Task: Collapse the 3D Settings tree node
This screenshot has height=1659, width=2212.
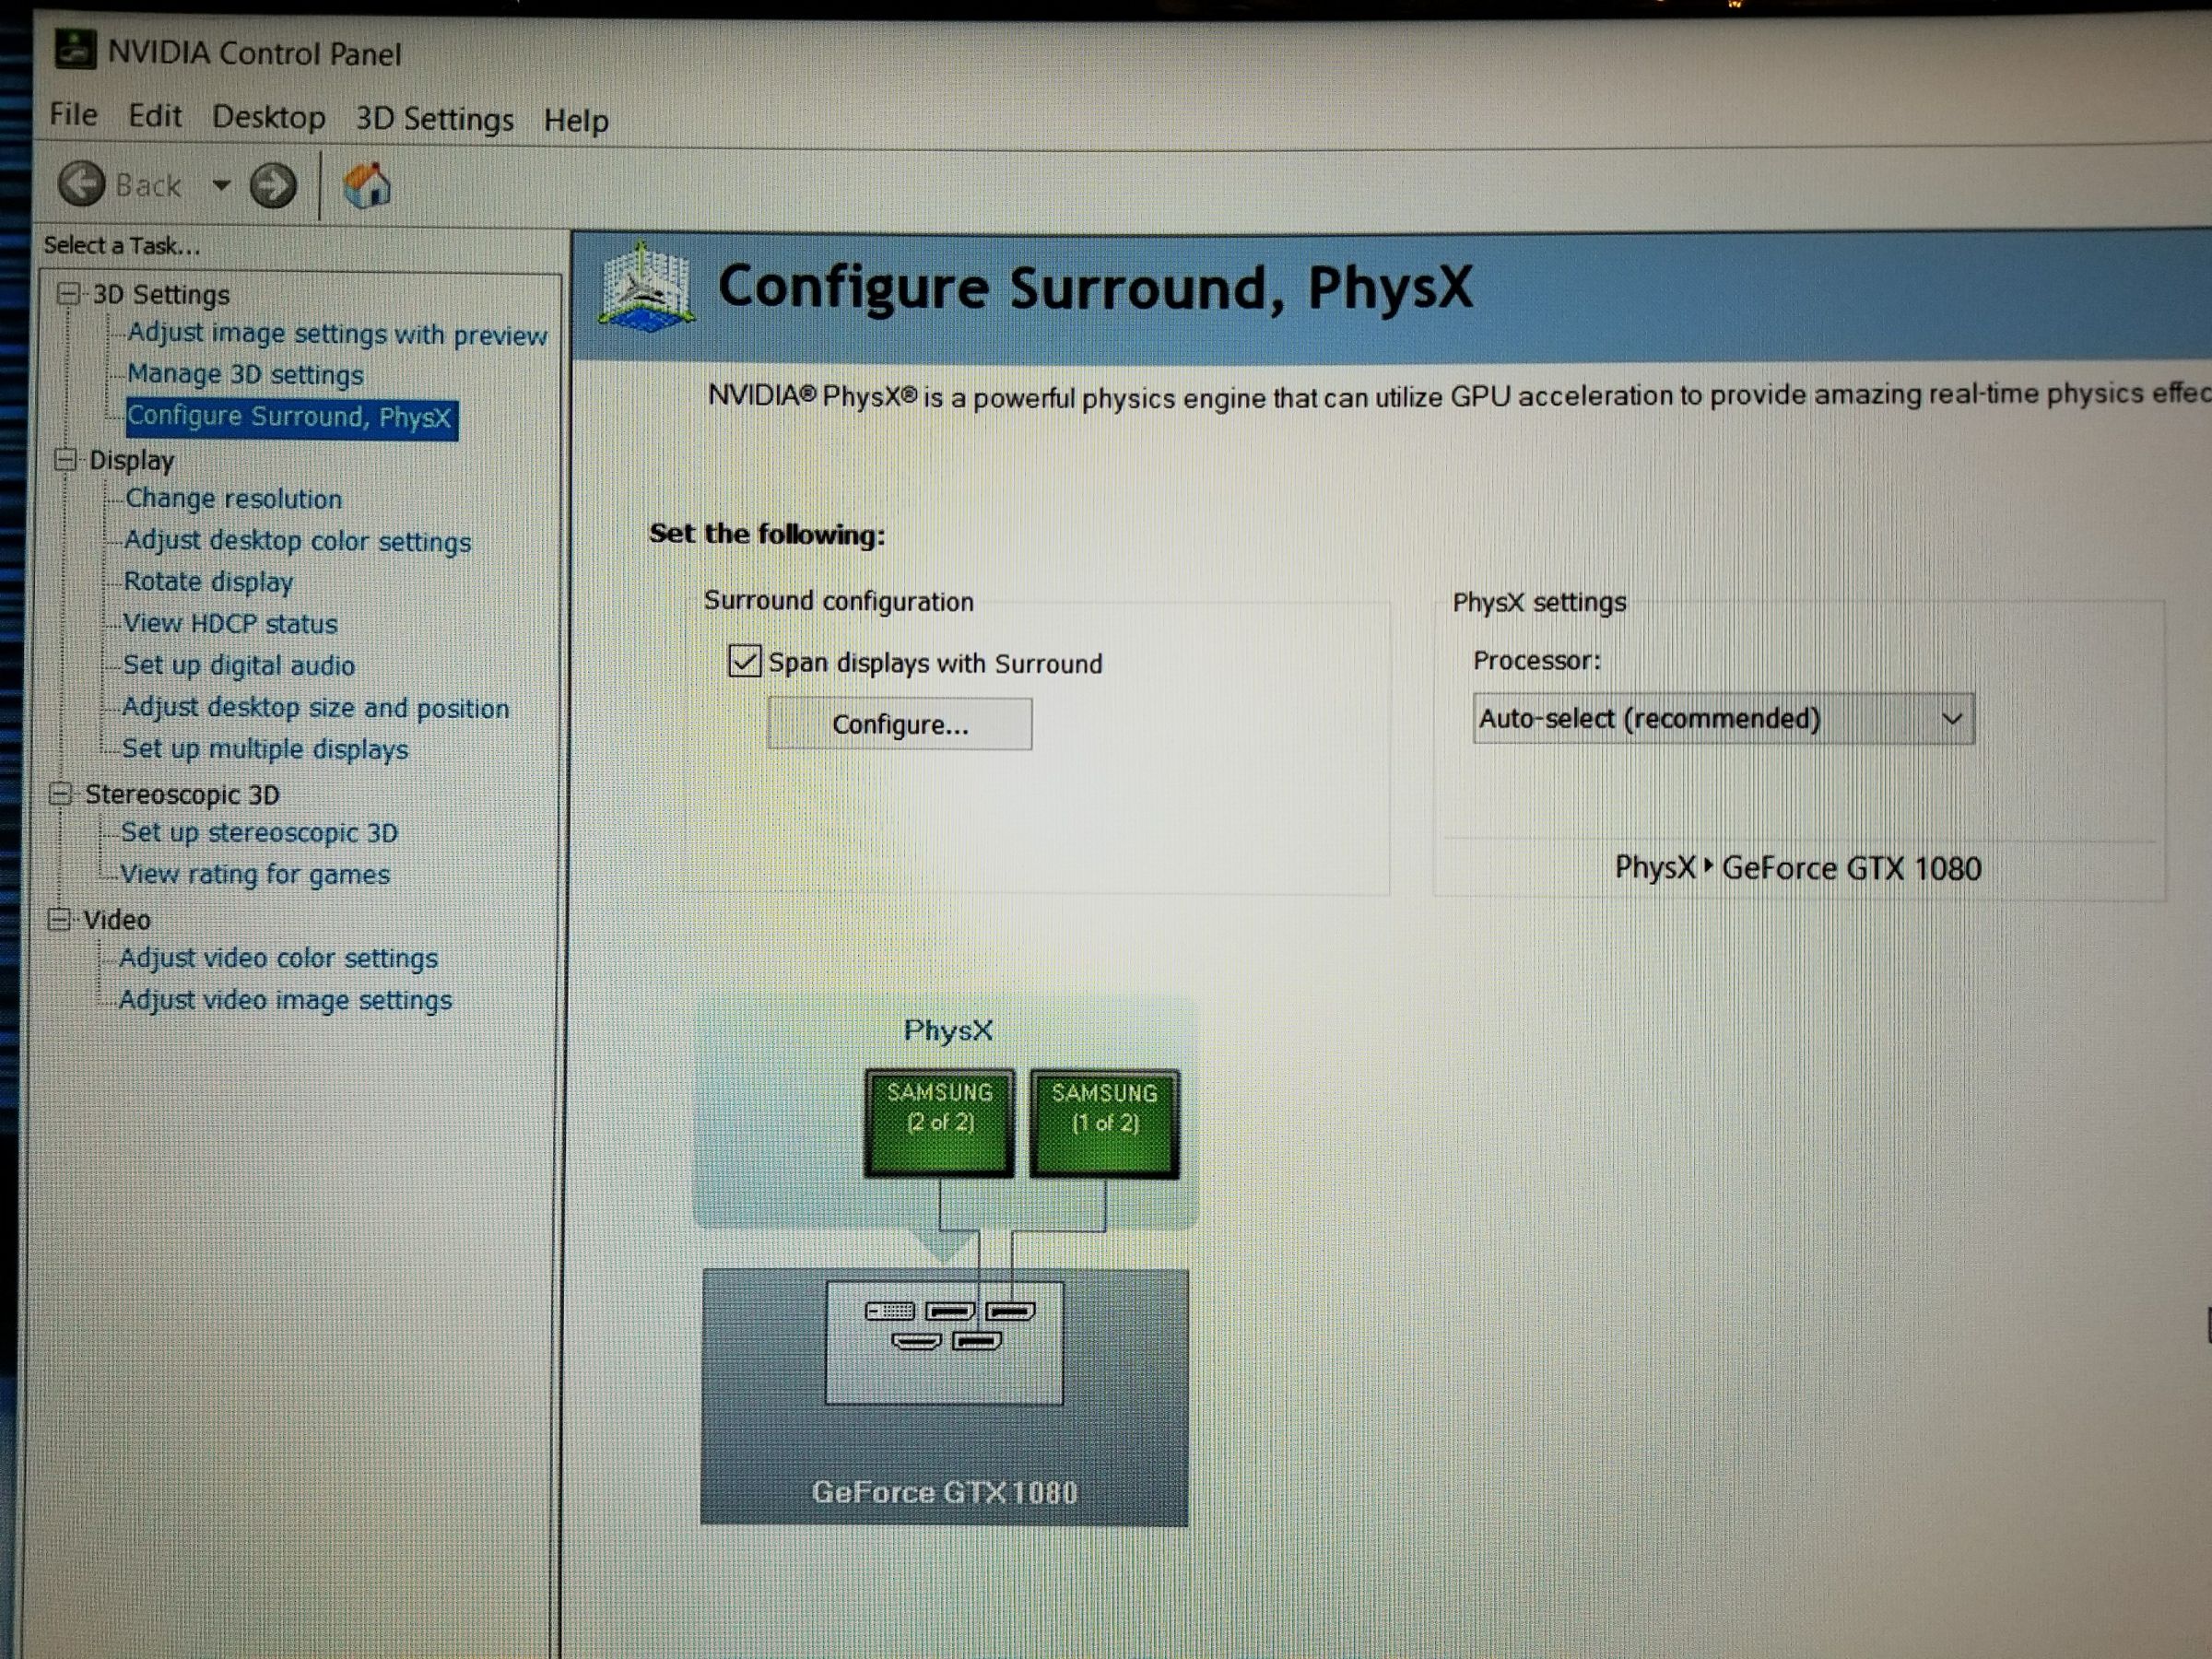Action: [x=69, y=293]
